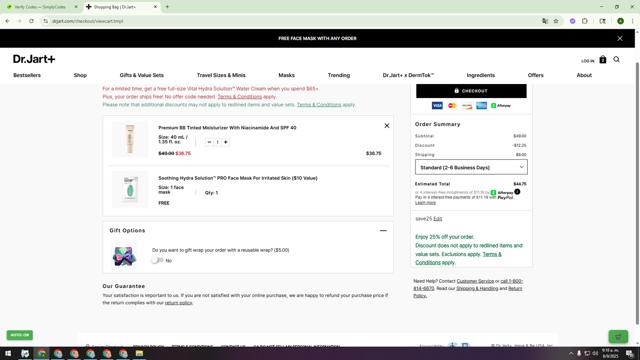Open the Standard shipping method dropdown
Image resolution: width=640 pixels, height=360 pixels.
(x=471, y=167)
